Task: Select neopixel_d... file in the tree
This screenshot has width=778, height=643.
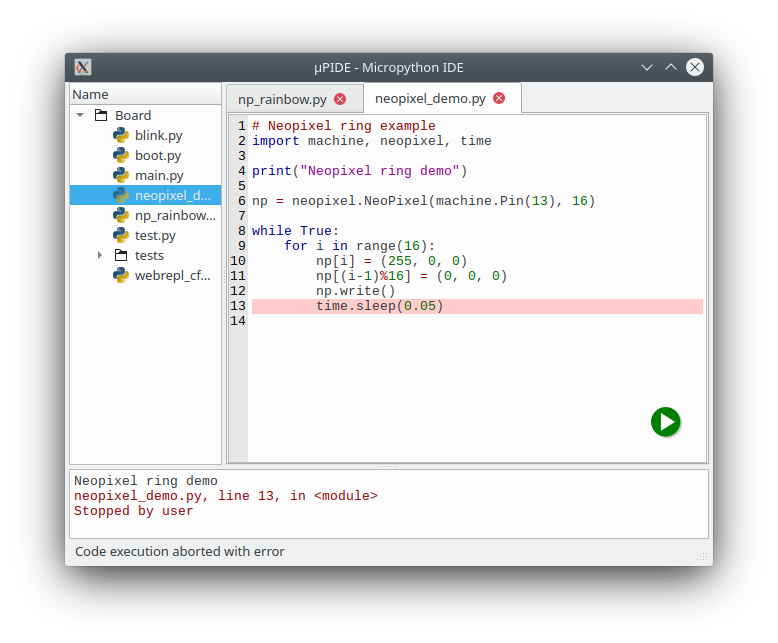Action: coord(173,195)
